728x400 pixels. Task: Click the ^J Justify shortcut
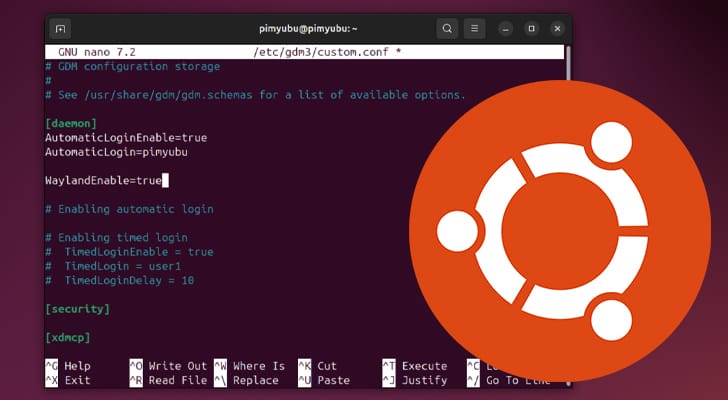pos(415,381)
